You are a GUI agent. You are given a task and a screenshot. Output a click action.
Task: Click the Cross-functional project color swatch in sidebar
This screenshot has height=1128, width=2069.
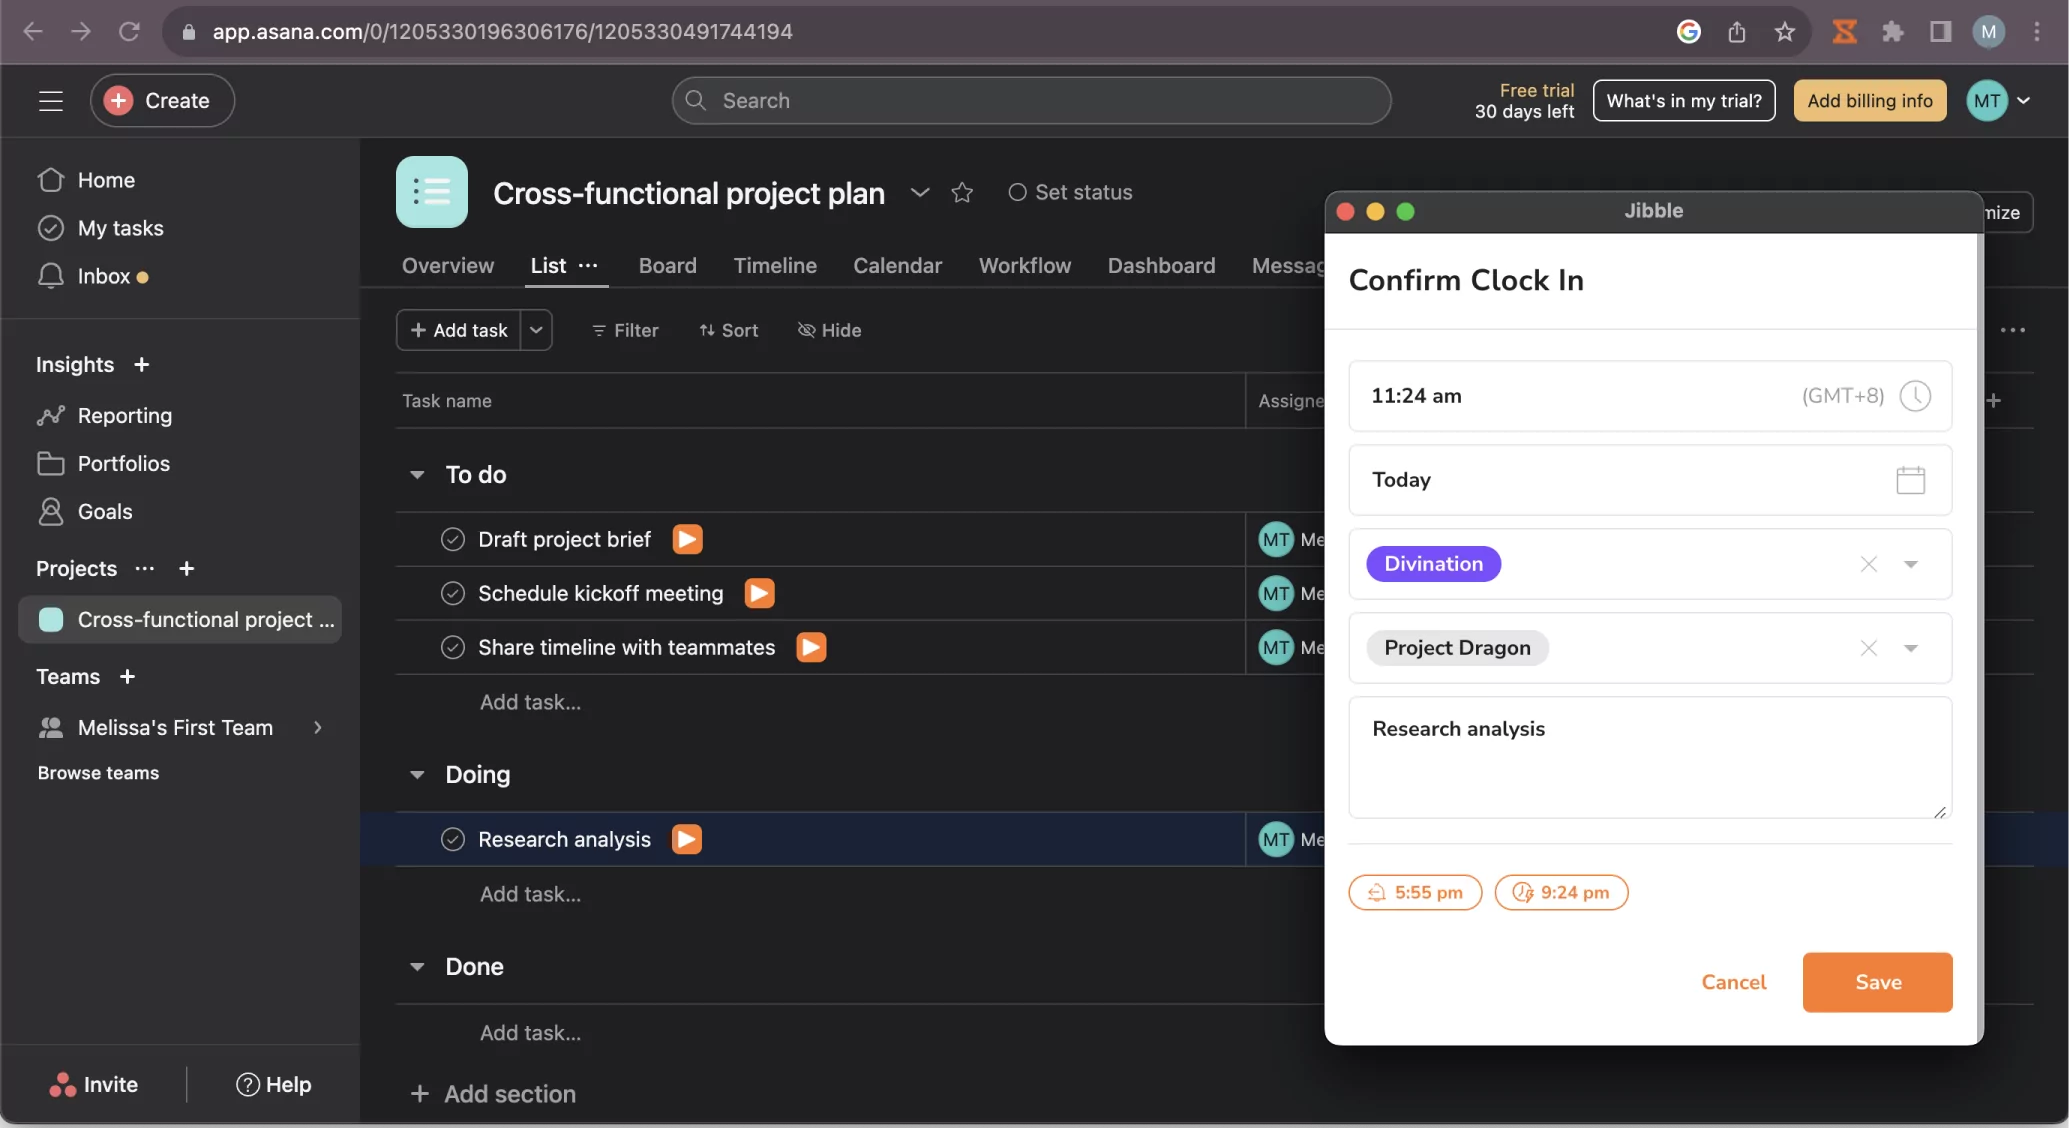51,620
